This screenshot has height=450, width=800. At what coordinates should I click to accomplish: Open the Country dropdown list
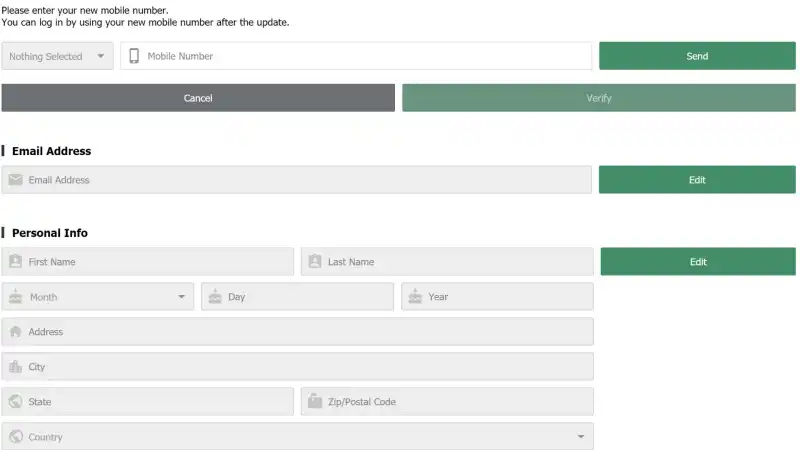[297, 437]
